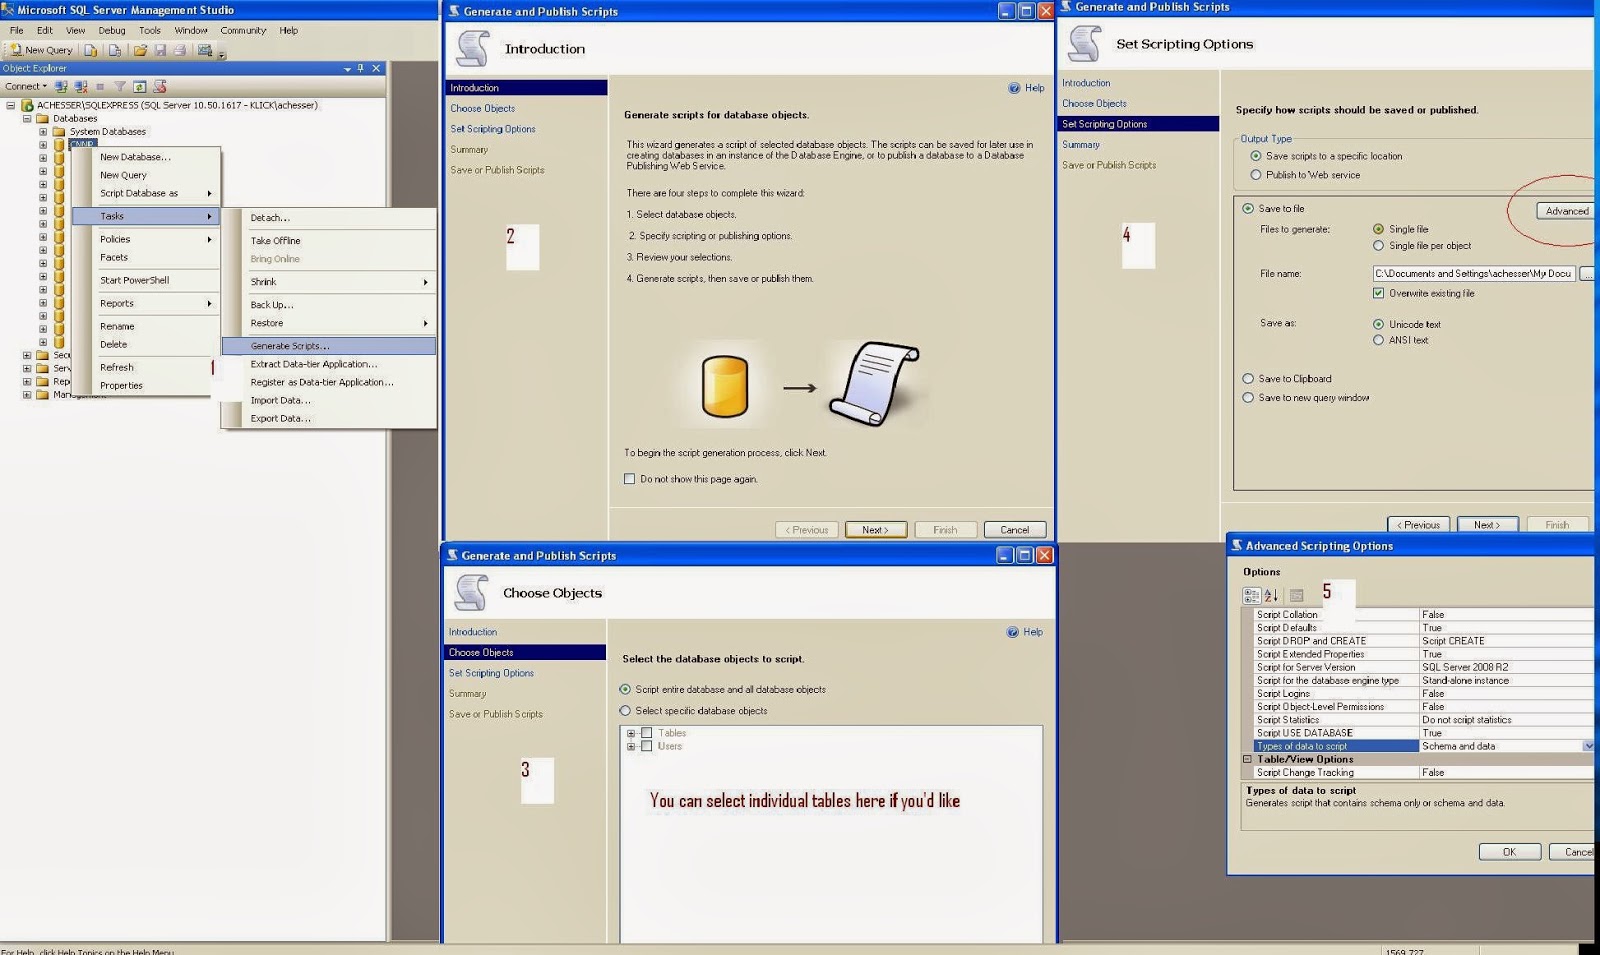The image size is (1600, 955).
Task: Open the File menu
Action: coord(17,30)
